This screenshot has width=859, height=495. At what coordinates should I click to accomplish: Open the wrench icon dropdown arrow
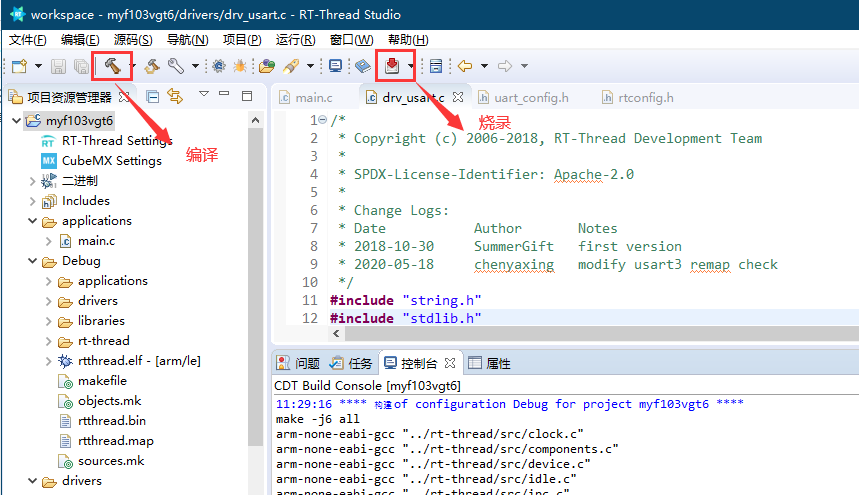195,66
